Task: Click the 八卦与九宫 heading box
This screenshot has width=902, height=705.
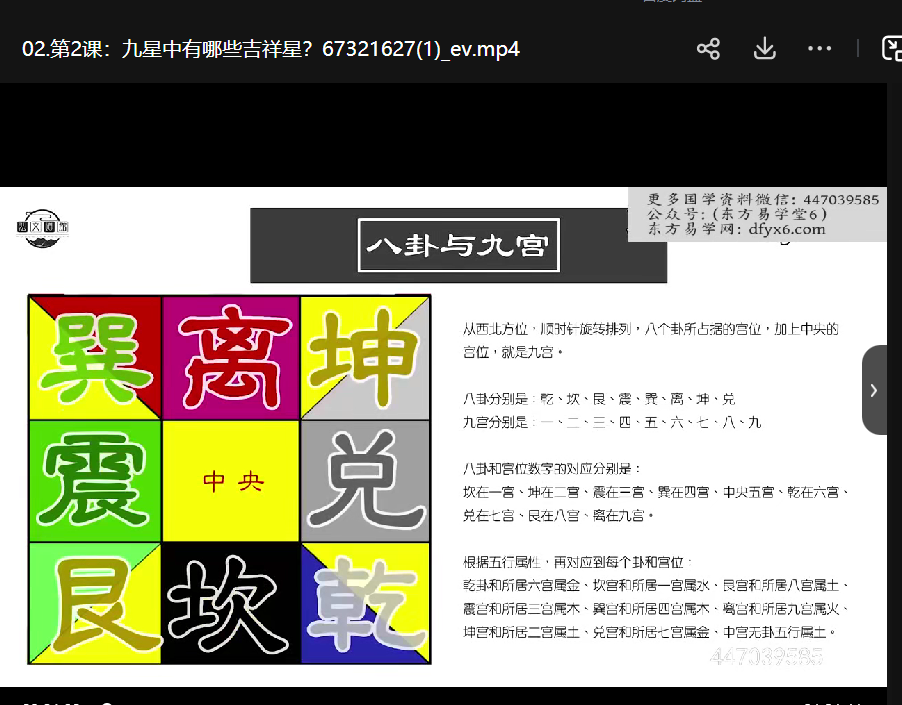Action: coord(458,245)
